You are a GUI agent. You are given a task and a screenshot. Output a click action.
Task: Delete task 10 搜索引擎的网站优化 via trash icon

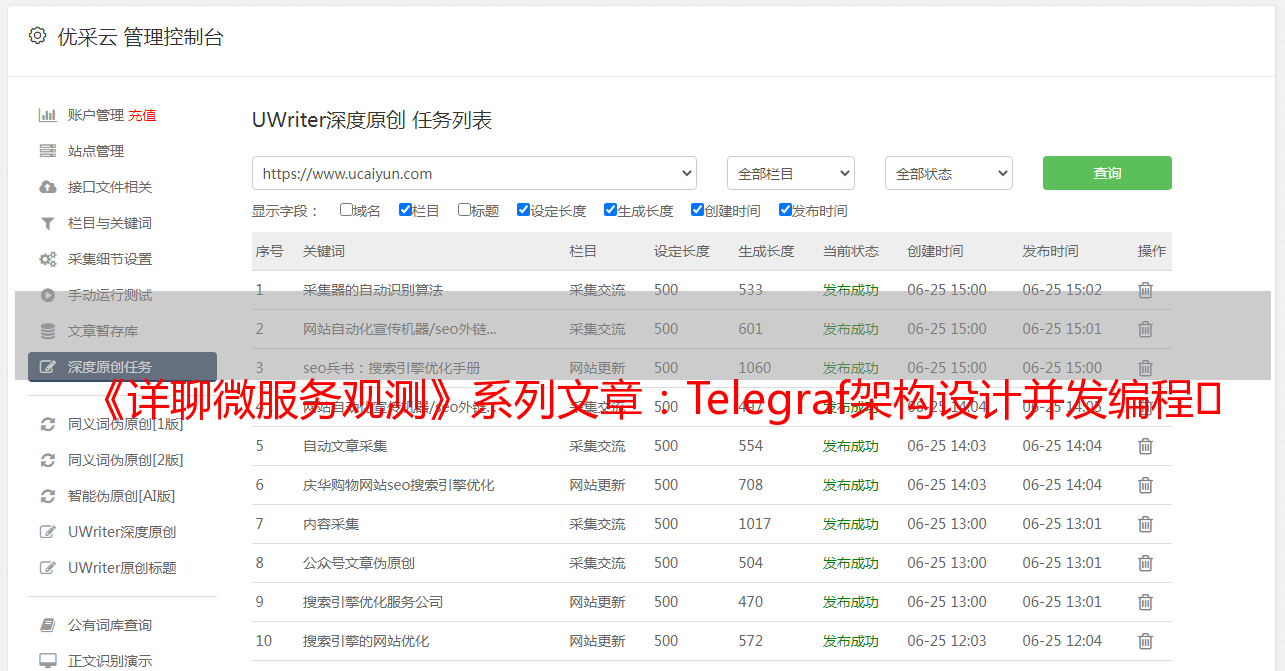1145,641
